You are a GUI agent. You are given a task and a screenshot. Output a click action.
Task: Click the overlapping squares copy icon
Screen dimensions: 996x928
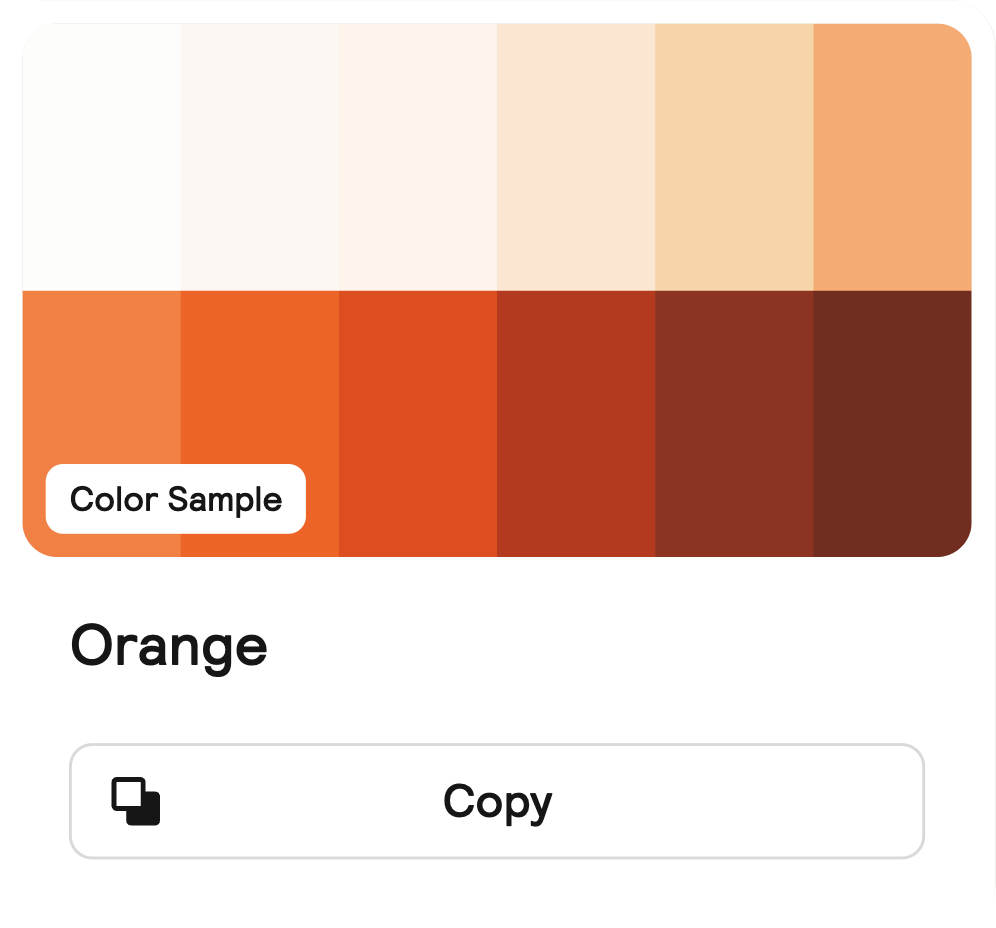(x=136, y=801)
